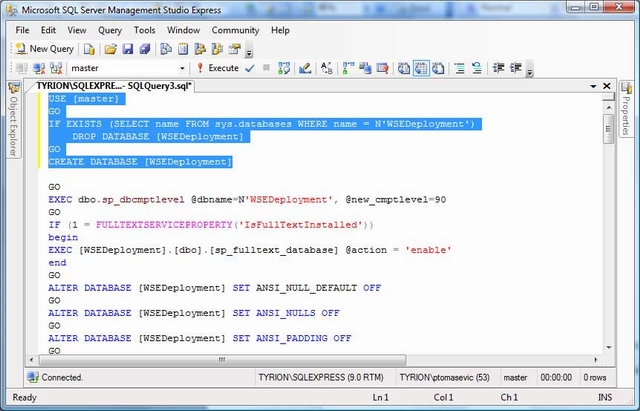Open the active files list arrow
The width and height of the screenshot is (640, 411).
coord(593,86)
